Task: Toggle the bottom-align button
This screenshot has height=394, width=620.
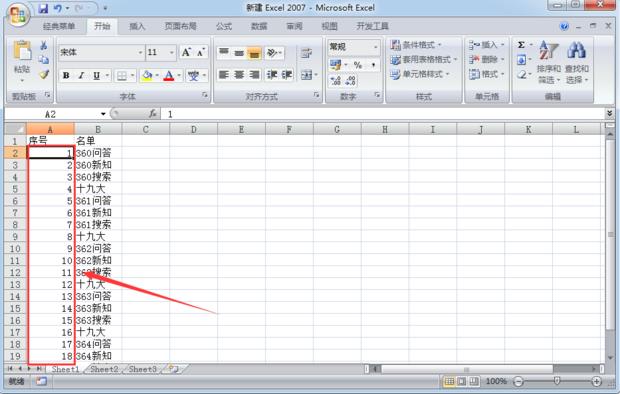Action: coord(254,53)
